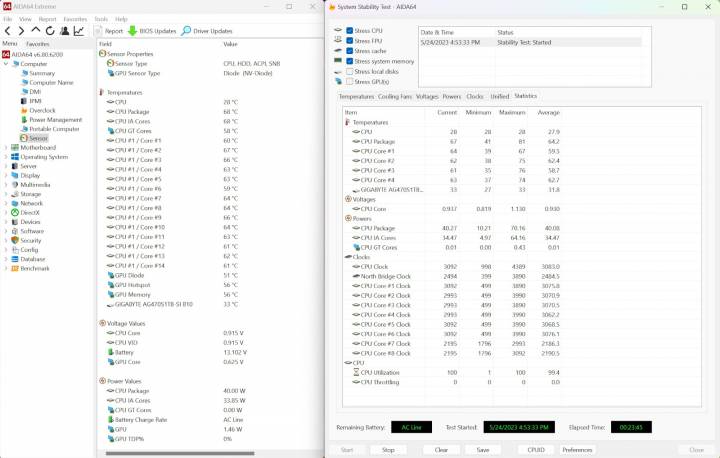Open the File menu
The width and height of the screenshot is (720, 458).
tap(8, 19)
